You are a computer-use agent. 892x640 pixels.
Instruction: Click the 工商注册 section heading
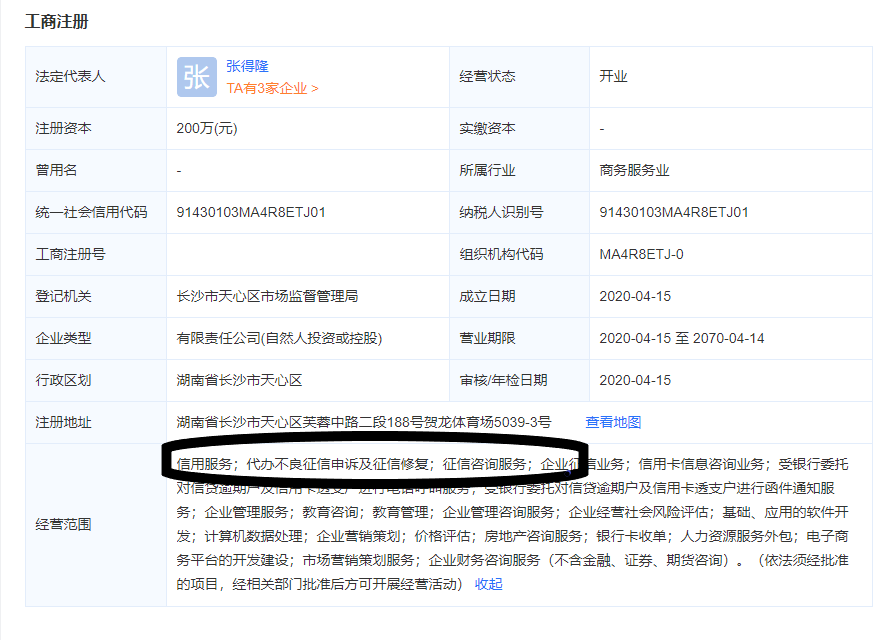point(57,20)
